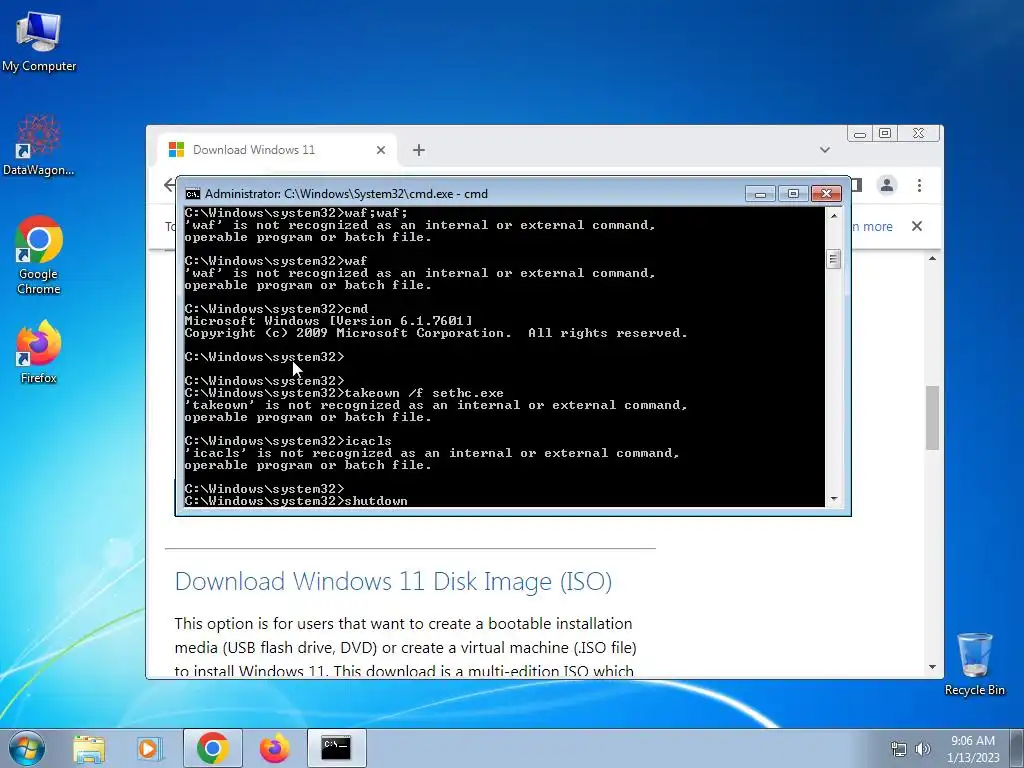Viewport: 1024px width, 768px height.
Task: Click the Chrome page scrollbar thumb
Action: click(932, 418)
